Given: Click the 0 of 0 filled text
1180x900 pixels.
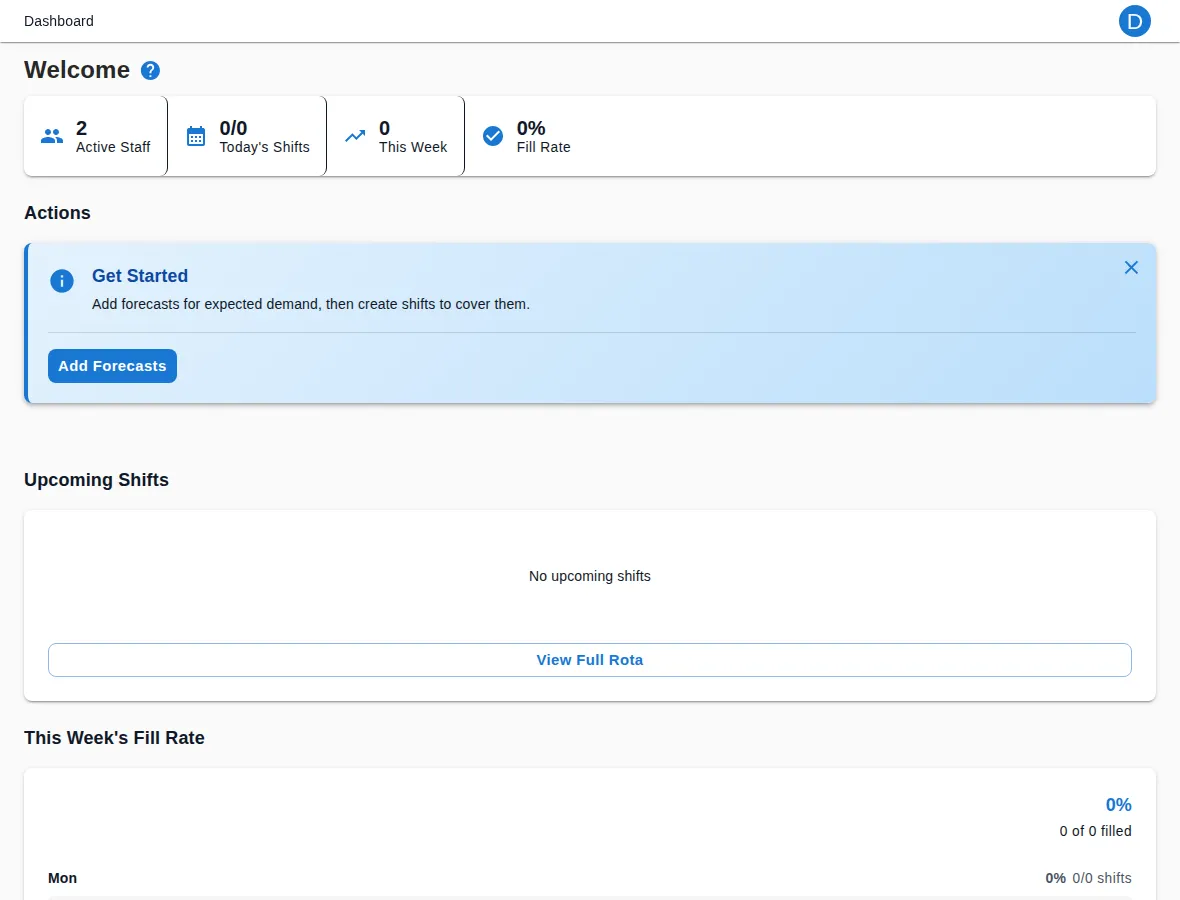Looking at the screenshot, I should pos(1096,832).
